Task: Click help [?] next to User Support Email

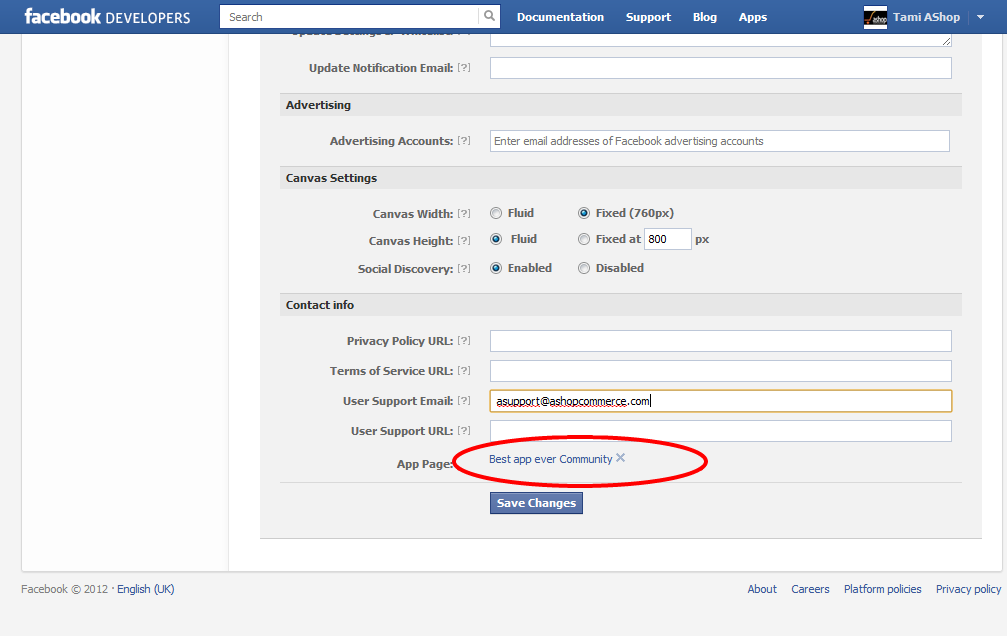Action: [x=464, y=401]
